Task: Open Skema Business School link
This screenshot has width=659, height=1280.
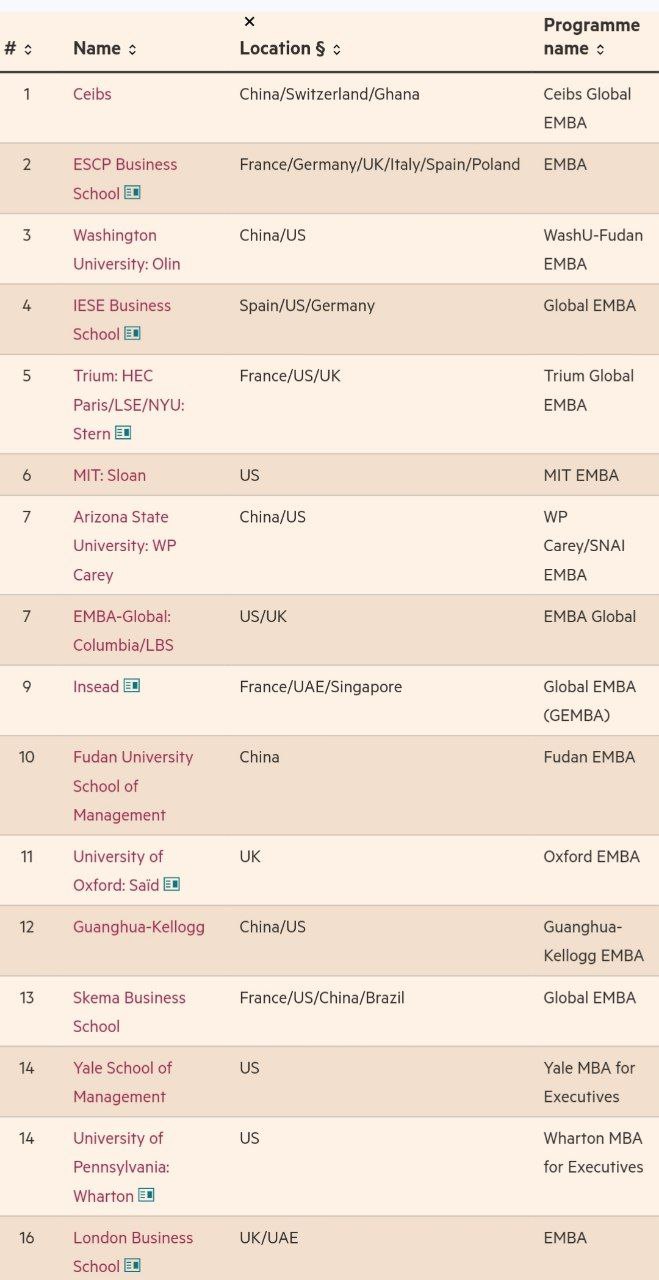Action: 129,1011
